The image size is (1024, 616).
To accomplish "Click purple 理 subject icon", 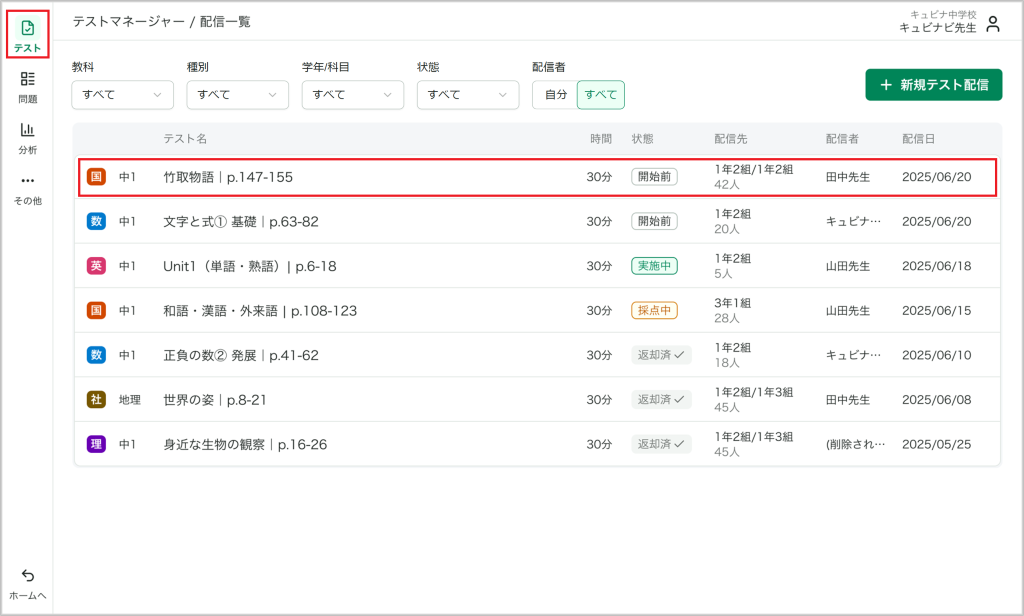I will 96,444.
